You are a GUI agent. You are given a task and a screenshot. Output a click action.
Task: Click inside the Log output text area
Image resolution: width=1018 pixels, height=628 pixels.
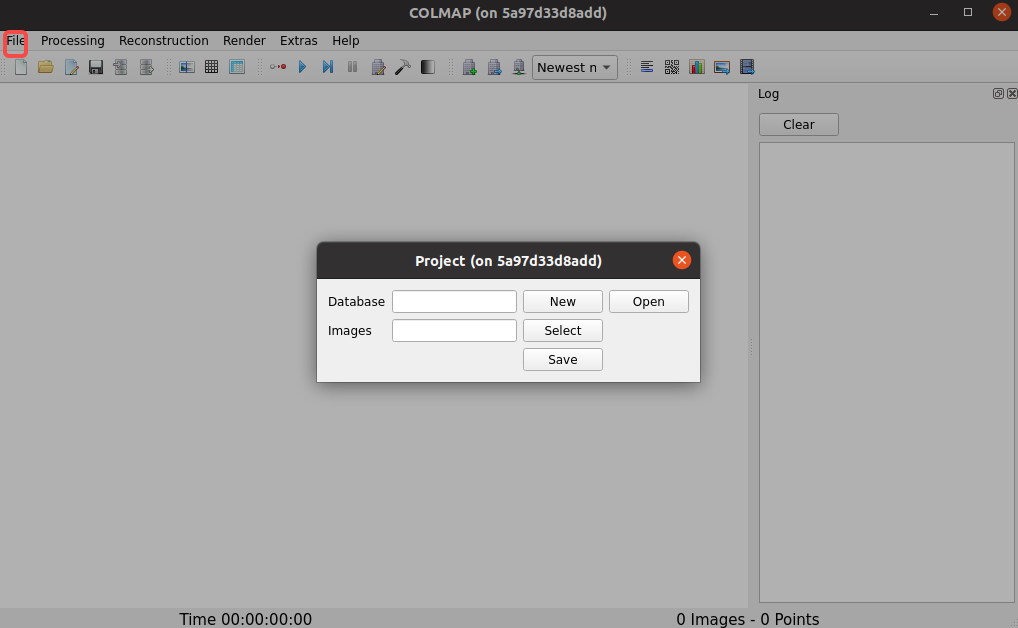[x=886, y=372]
